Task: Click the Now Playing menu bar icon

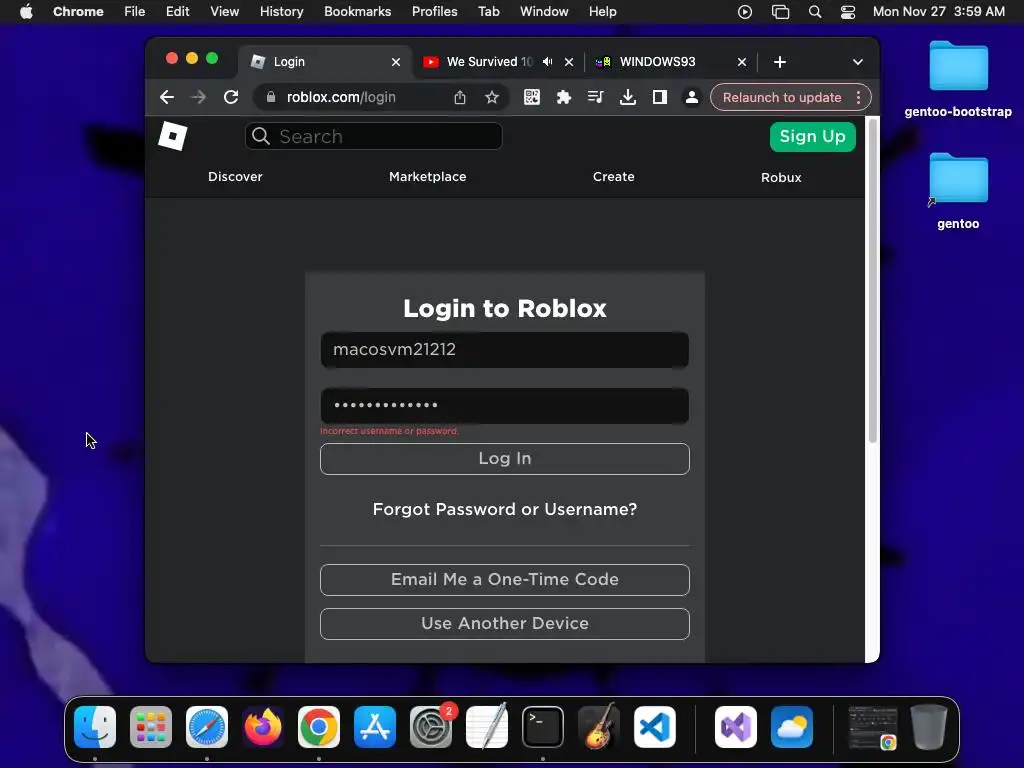Action: (744, 12)
